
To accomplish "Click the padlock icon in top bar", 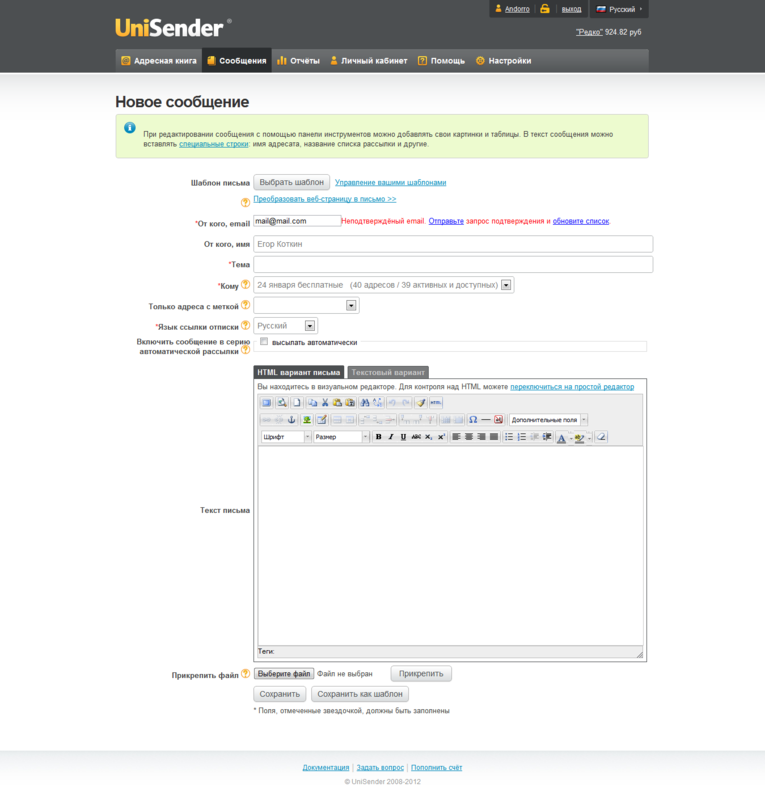I will 545,9.
